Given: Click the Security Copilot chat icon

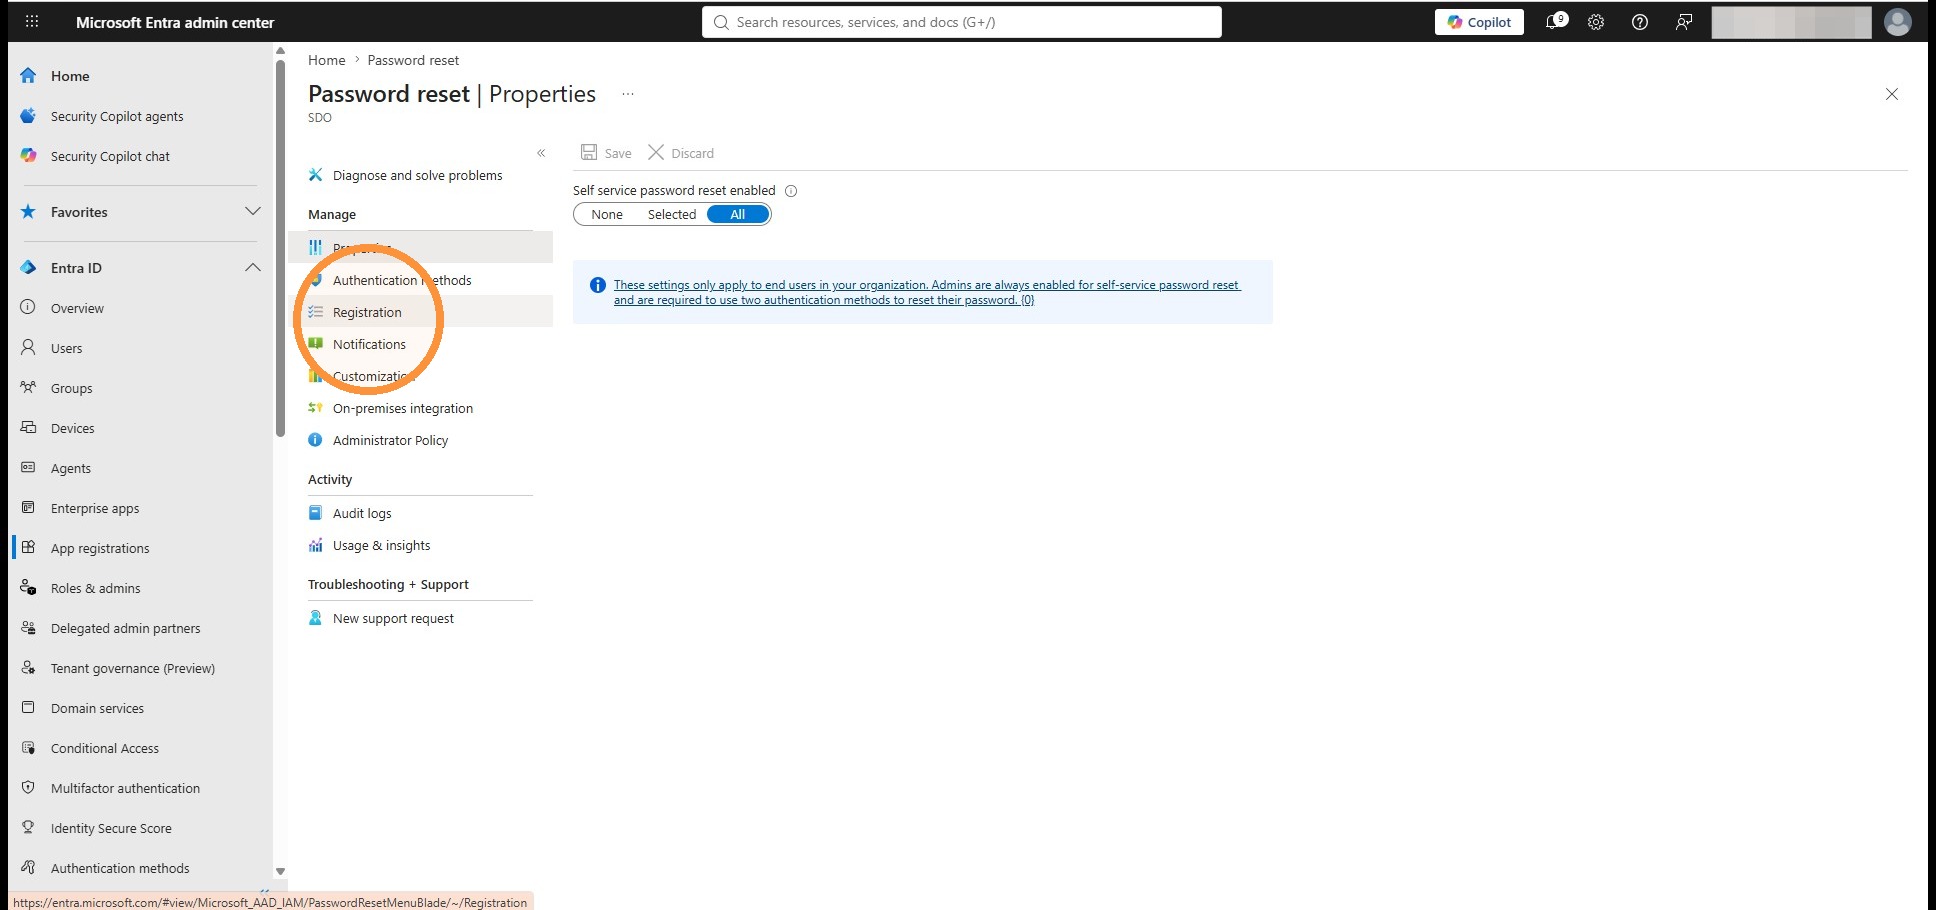Looking at the screenshot, I should tap(28, 156).
